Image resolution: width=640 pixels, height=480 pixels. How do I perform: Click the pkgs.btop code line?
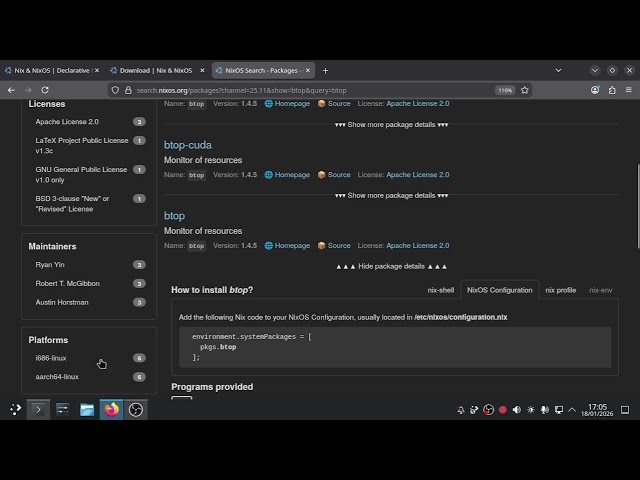pyautogui.click(x=218, y=347)
